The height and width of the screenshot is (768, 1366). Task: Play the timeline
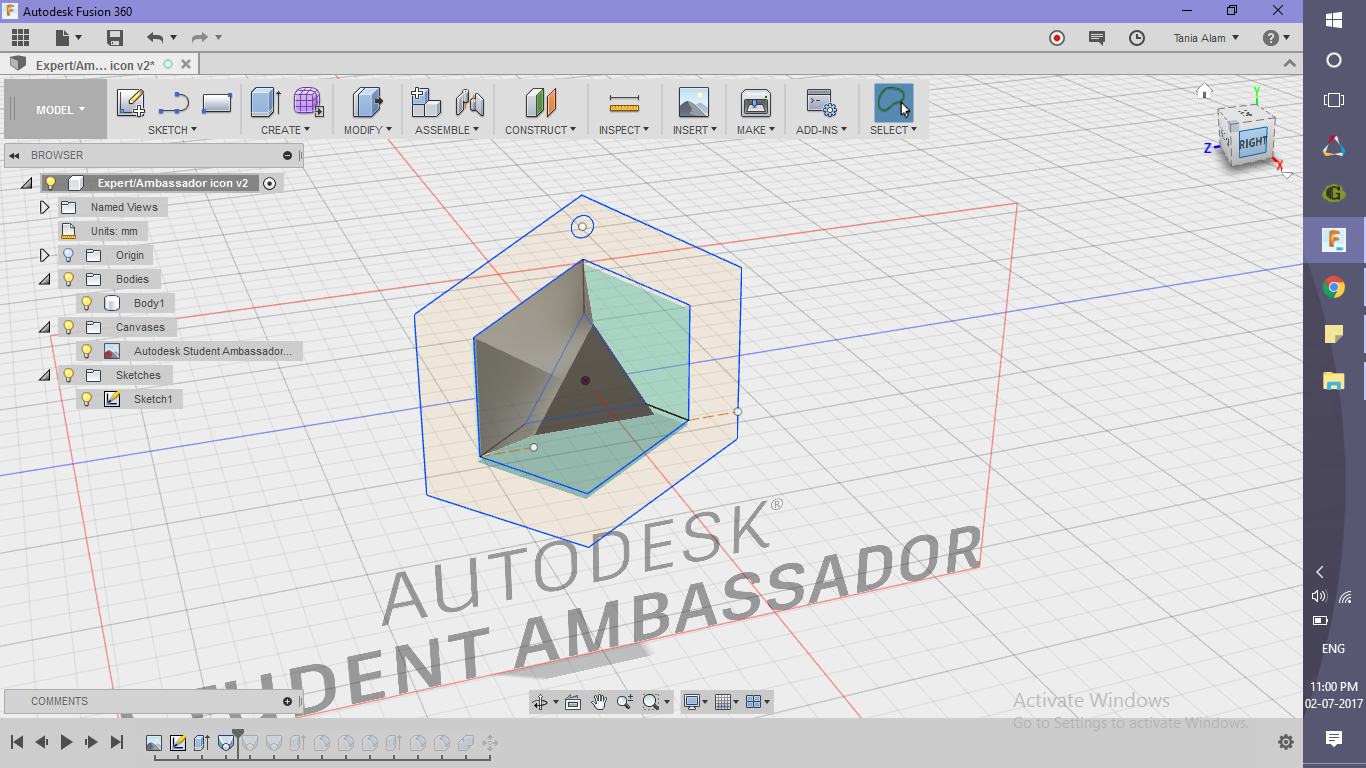pos(66,742)
